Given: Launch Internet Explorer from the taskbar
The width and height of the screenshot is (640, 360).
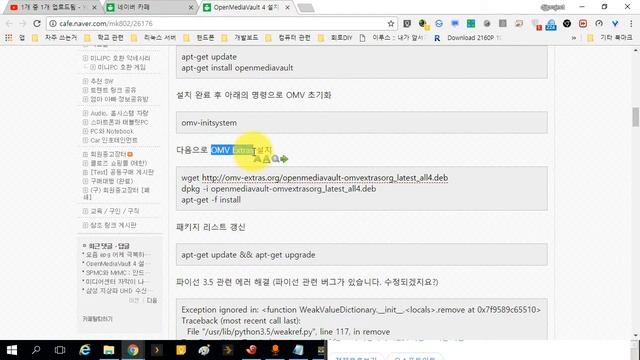Looking at the screenshot, I should pos(84,350).
